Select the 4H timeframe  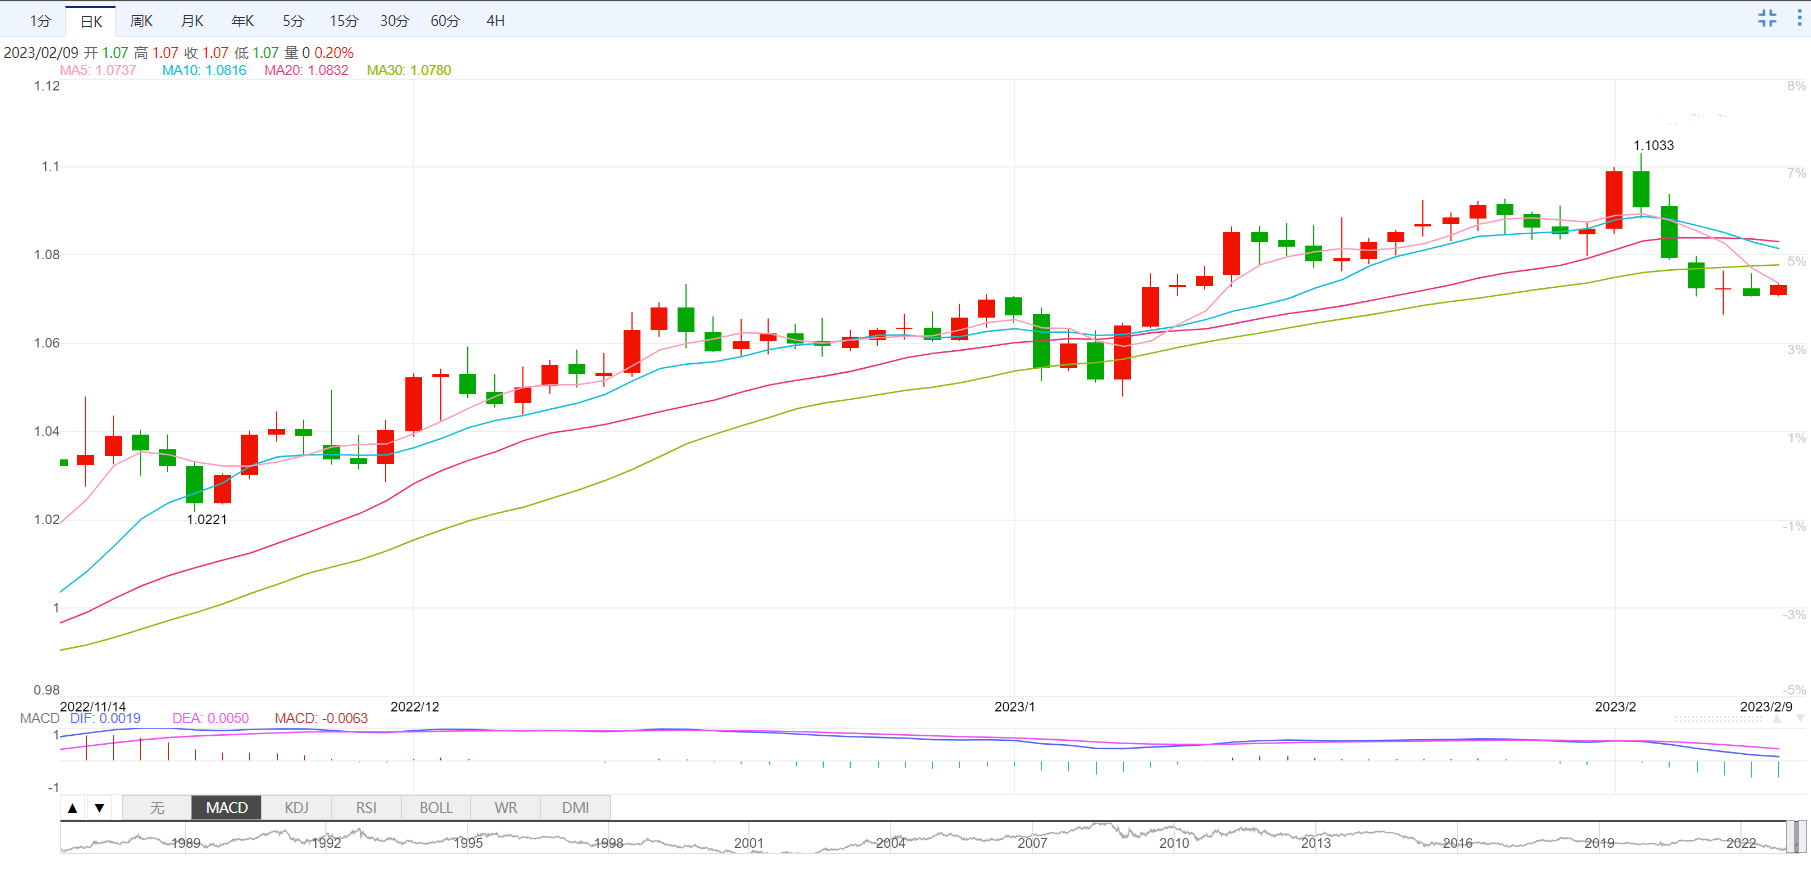pos(495,21)
